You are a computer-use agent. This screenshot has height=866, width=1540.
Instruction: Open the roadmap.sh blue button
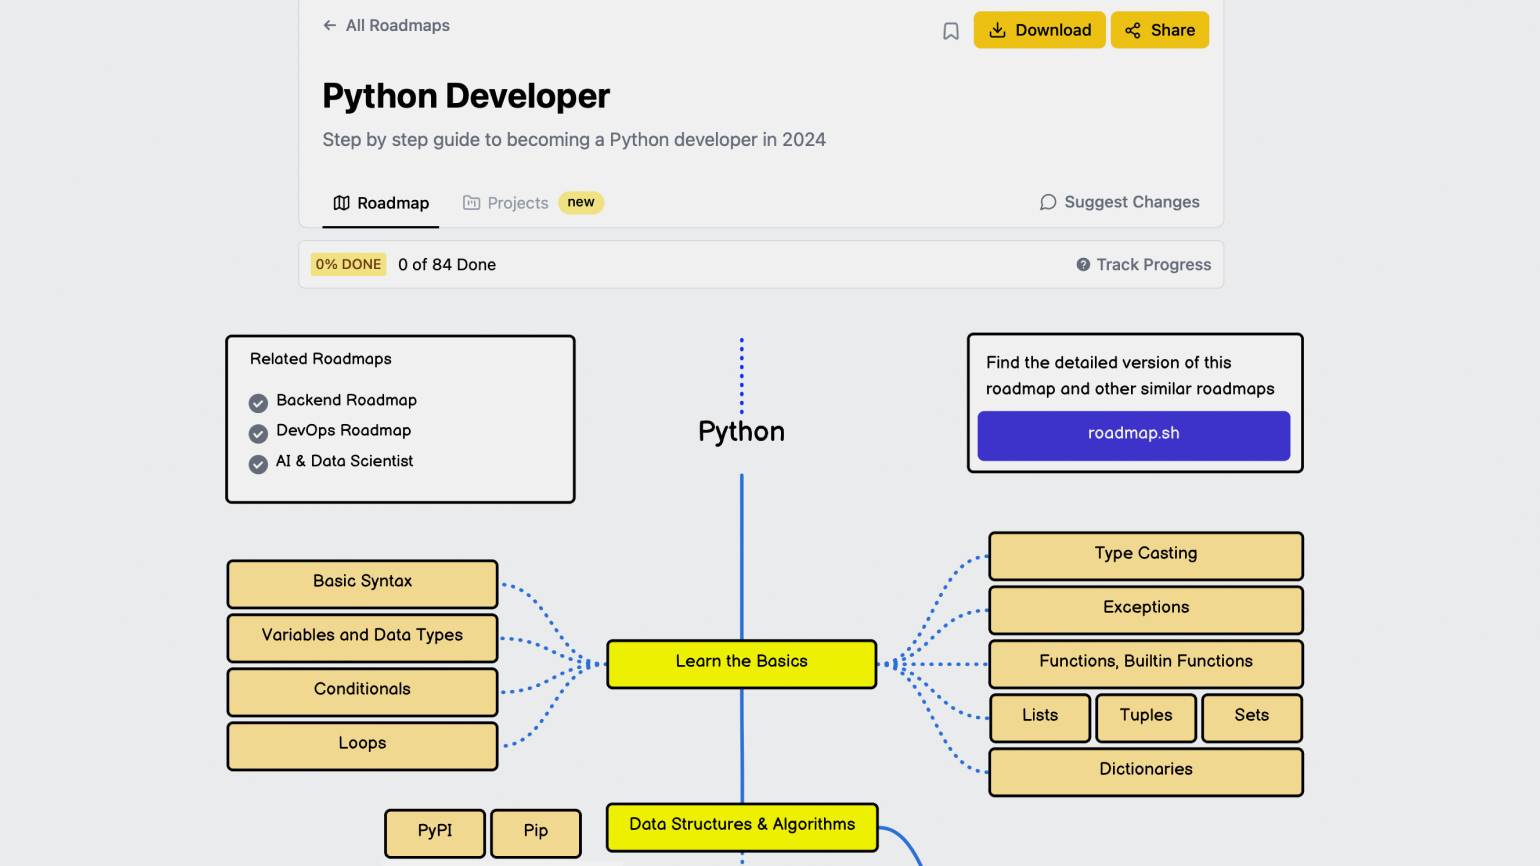click(x=1133, y=435)
